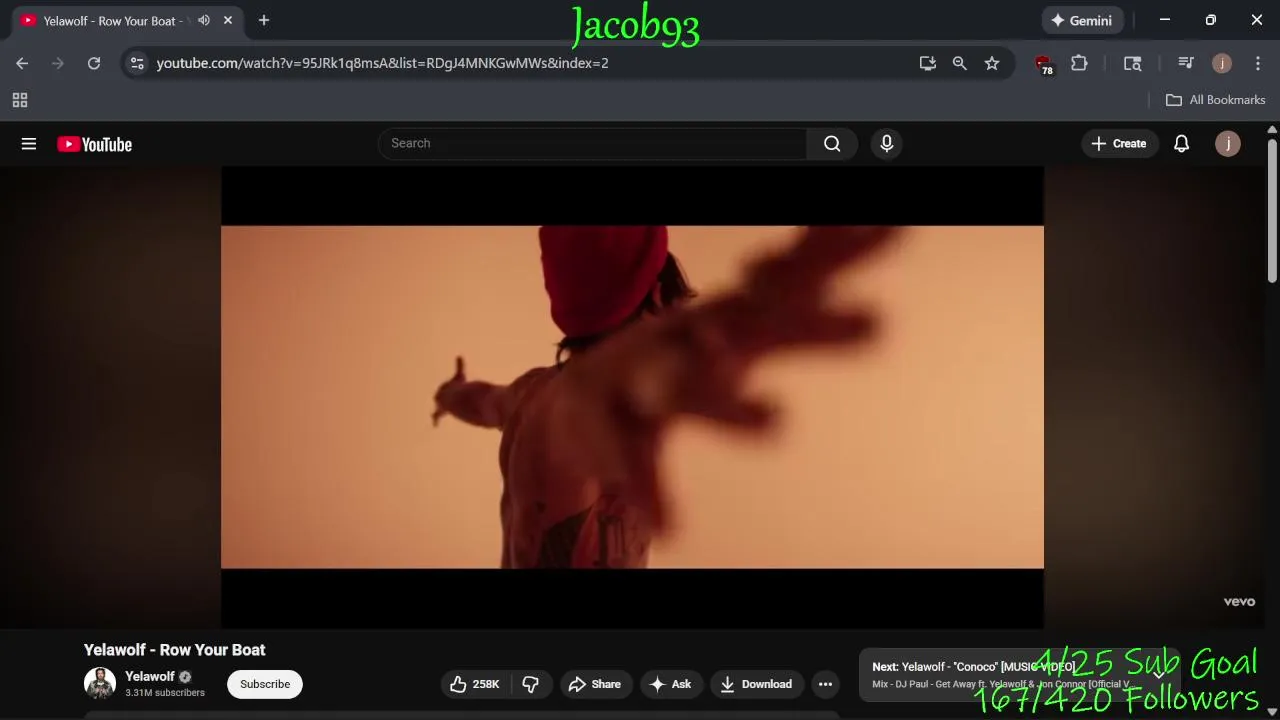The image size is (1280, 720).
Task: Click the Yelawolf - Row Your Boat title
Action: point(175,650)
